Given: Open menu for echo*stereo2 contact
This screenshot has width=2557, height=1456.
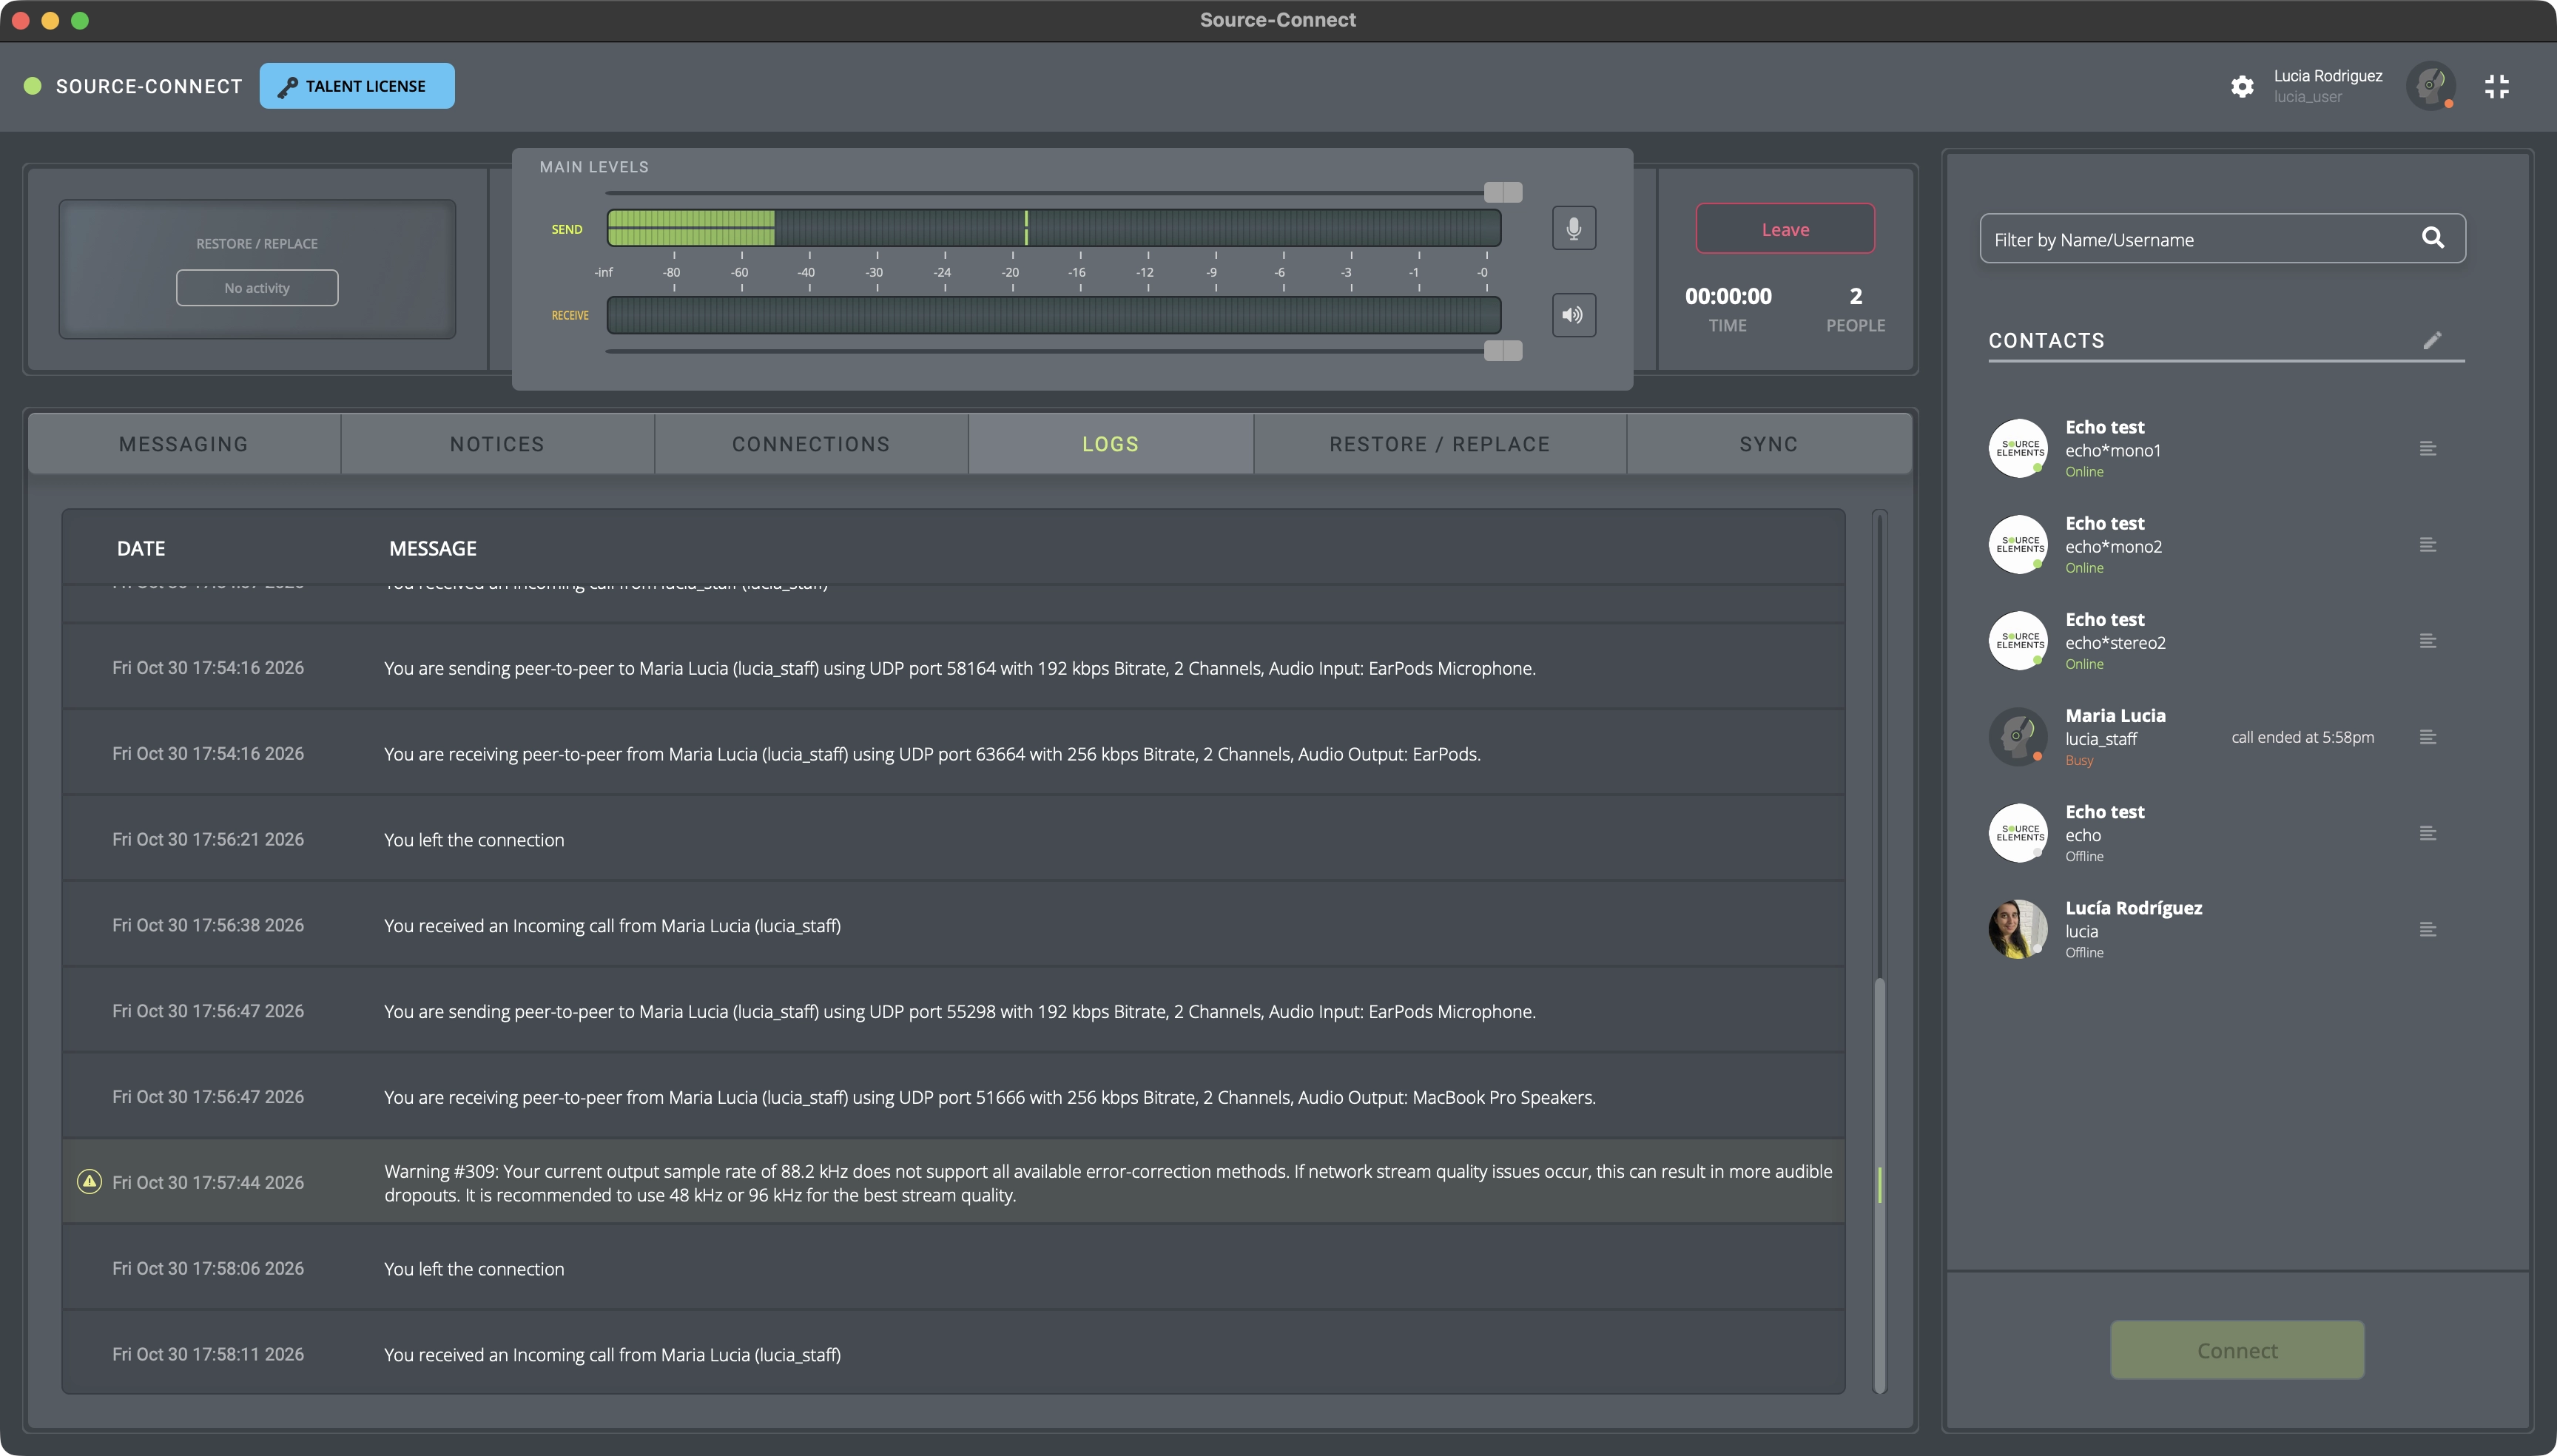Looking at the screenshot, I should tap(2427, 640).
